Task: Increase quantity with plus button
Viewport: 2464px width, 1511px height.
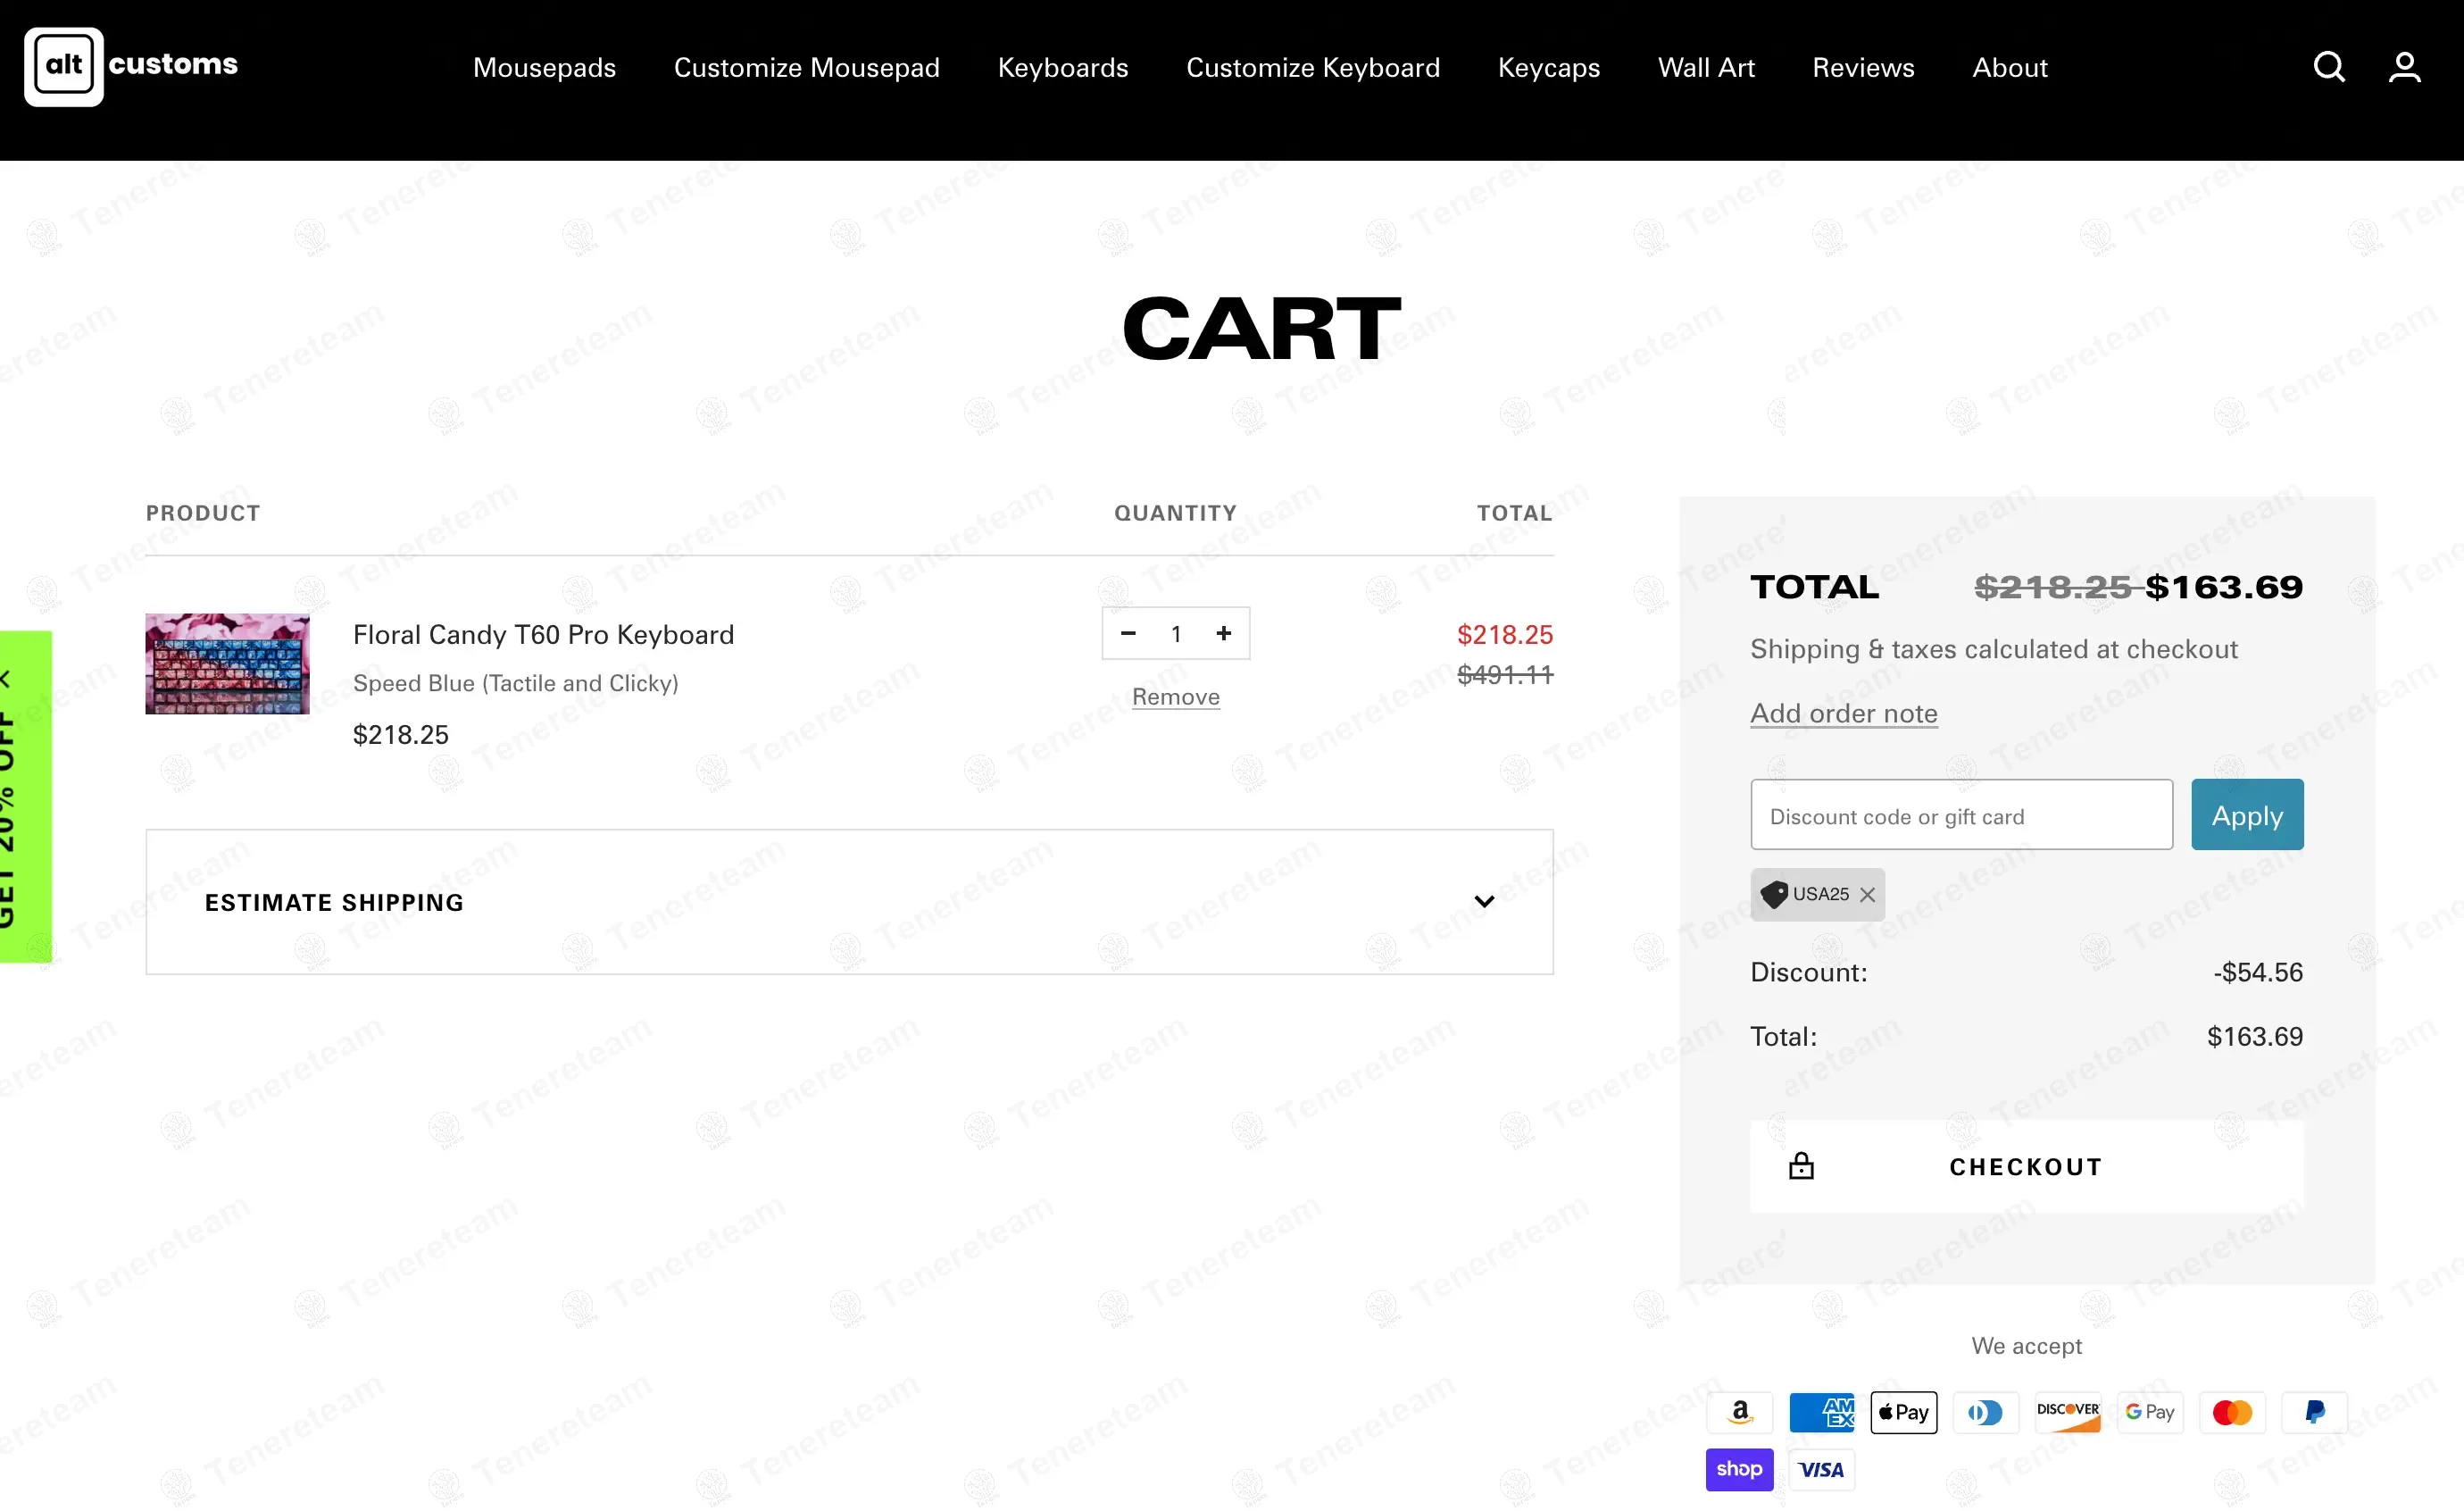Action: click(x=1223, y=633)
